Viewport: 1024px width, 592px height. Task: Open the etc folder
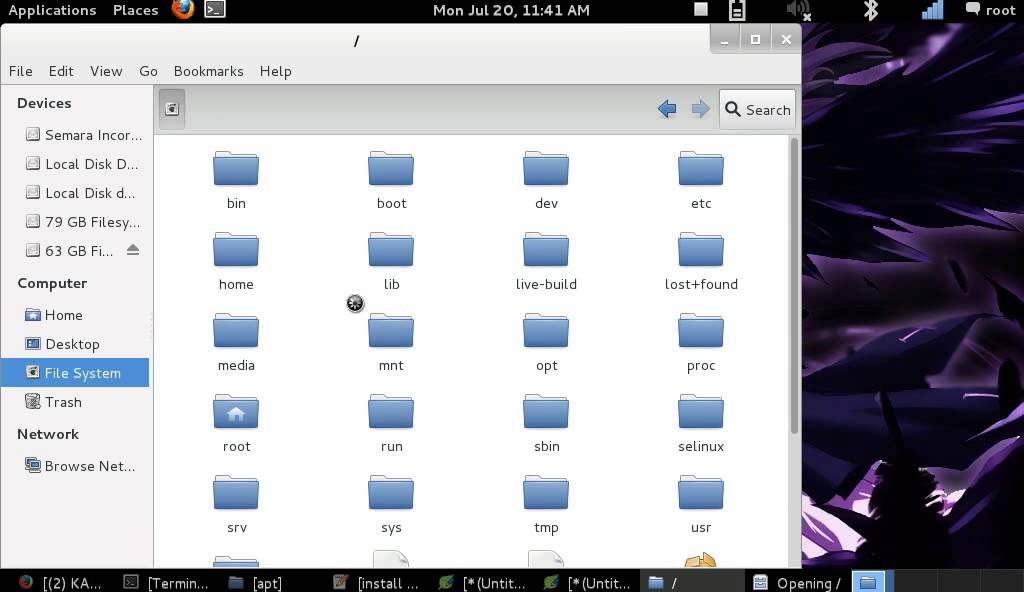pos(701,169)
